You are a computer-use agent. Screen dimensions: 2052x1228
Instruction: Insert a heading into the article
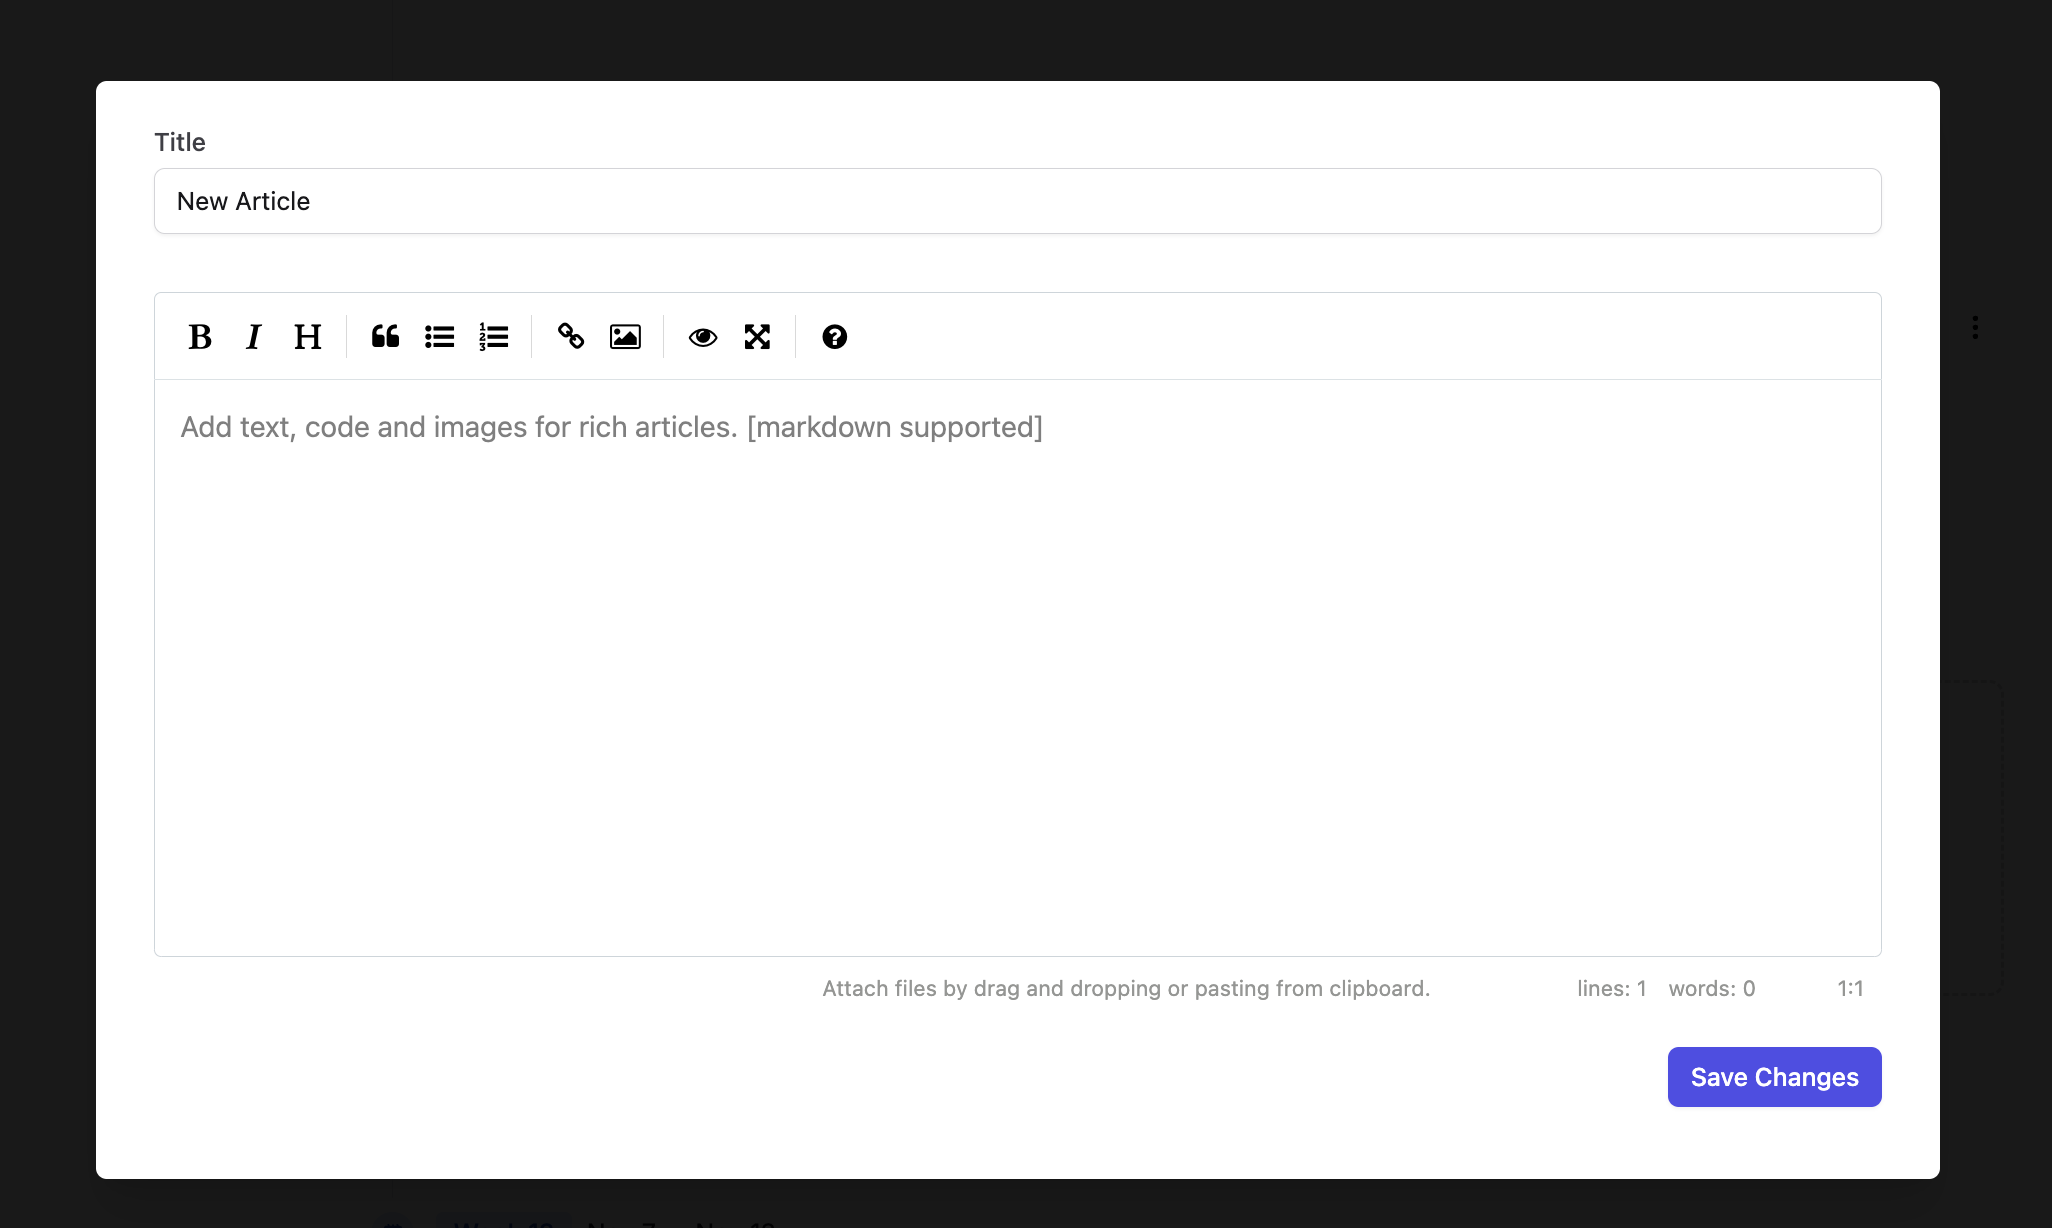click(308, 336)
